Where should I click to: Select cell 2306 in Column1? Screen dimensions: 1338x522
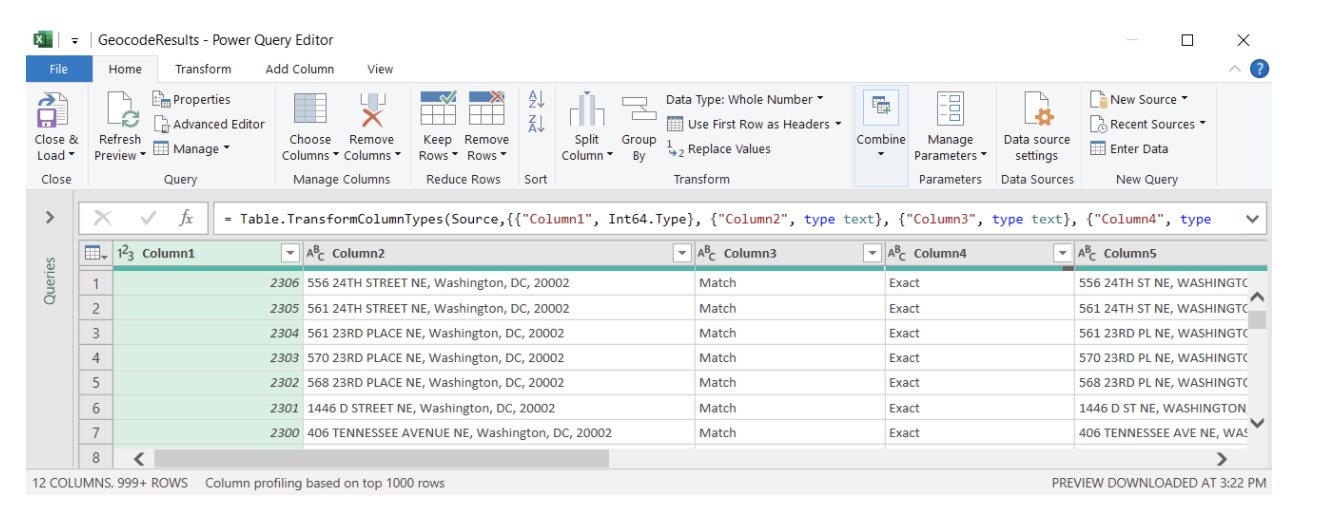click(207, 283)
